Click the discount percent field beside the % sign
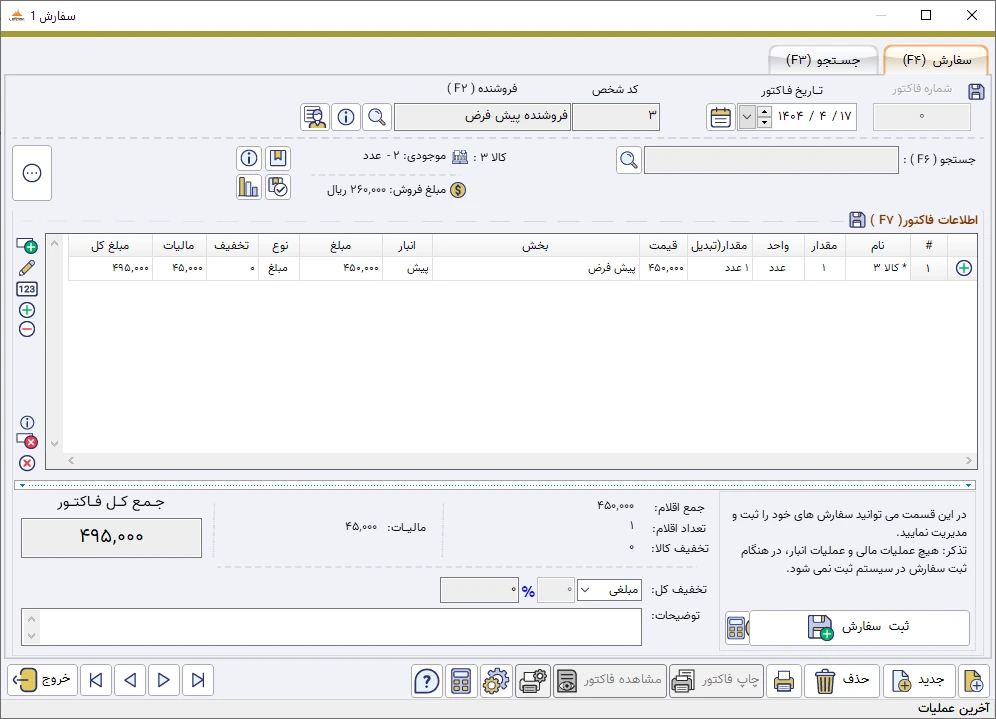The image size is (996, 719). click(556, 590)
